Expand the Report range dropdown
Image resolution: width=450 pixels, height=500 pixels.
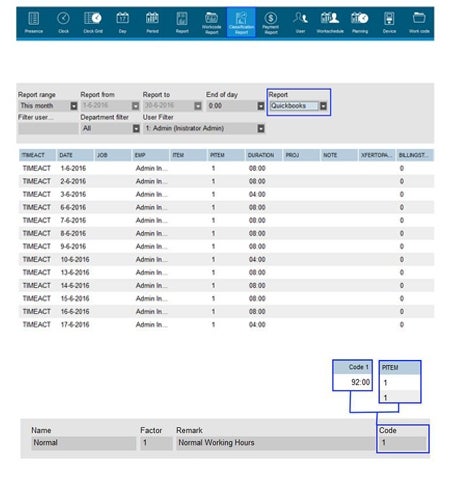pyautogui.click(x=74, y=106)
